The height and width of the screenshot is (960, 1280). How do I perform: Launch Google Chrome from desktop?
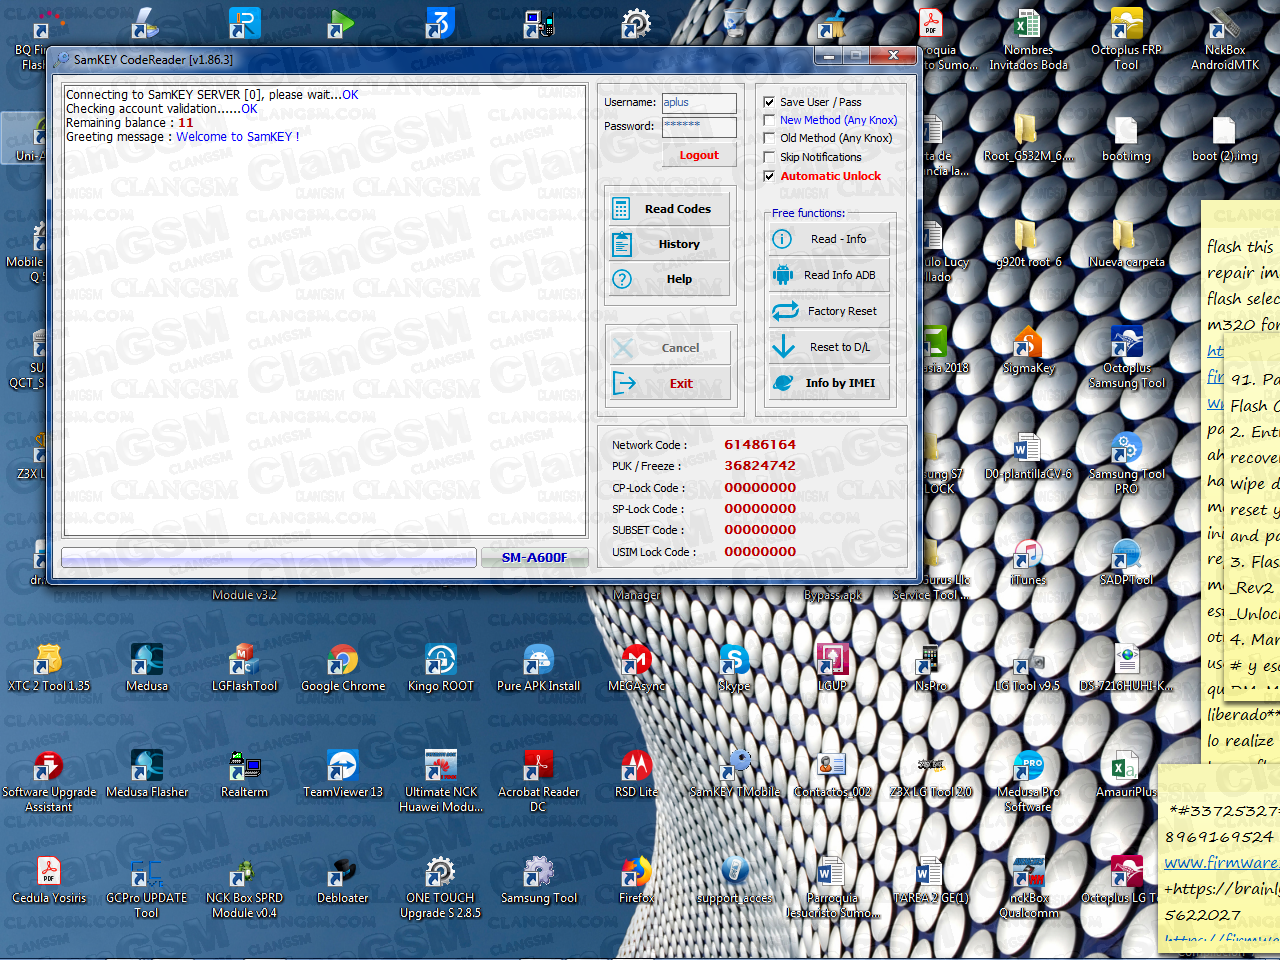pyautogui.click(x=343, y=668)
